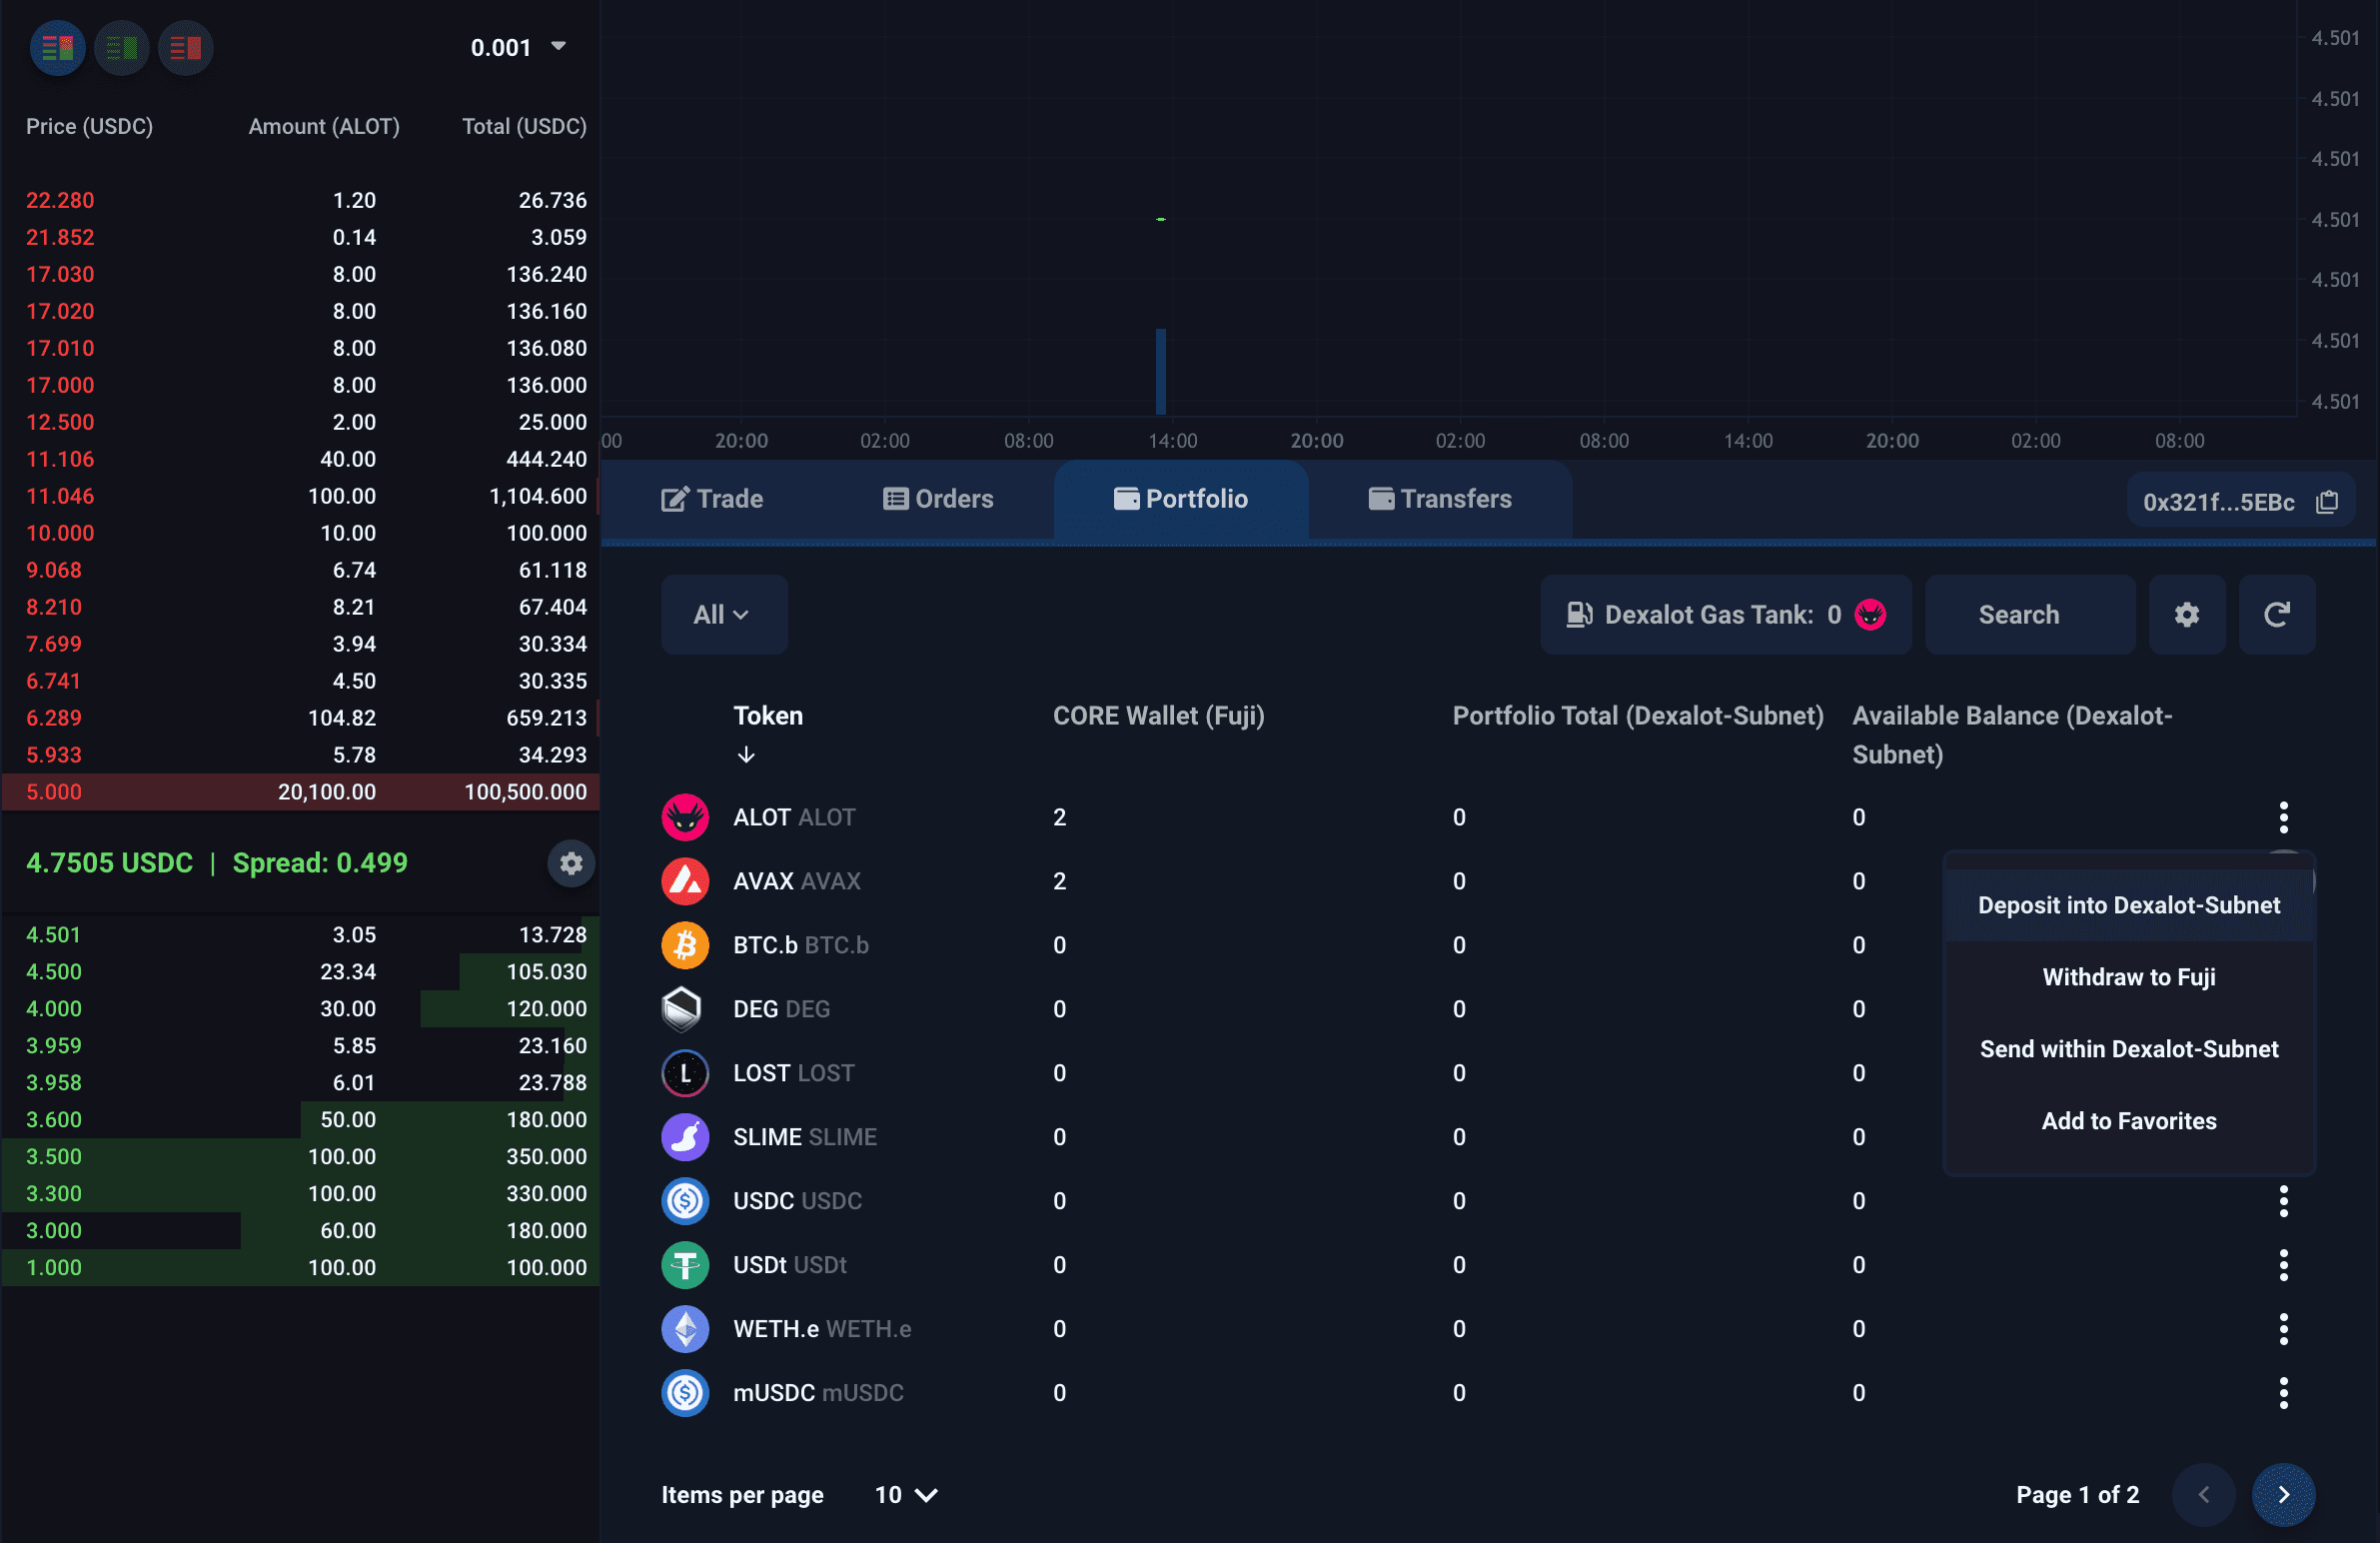Select ask price 22.280

click(x=60, y=200)
